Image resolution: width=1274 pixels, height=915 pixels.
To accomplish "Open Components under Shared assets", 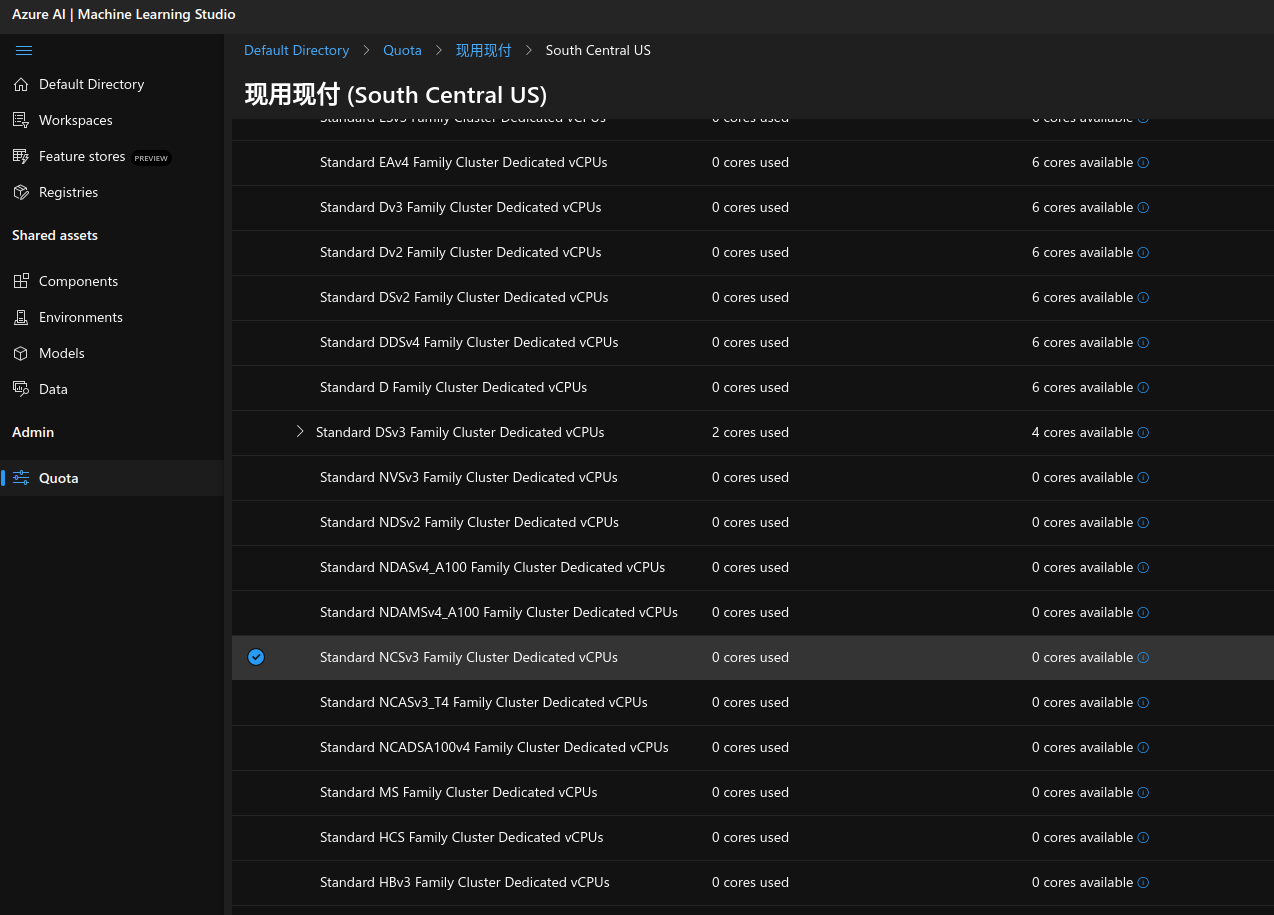I will [x=112, y=281].
